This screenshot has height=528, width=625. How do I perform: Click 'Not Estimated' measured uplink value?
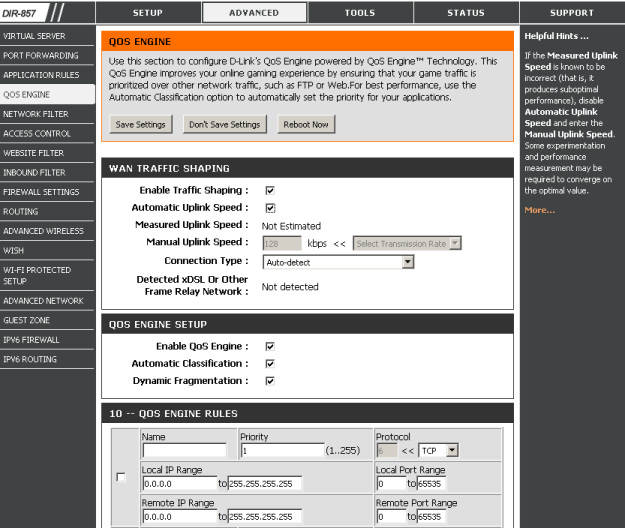(291, 226)
